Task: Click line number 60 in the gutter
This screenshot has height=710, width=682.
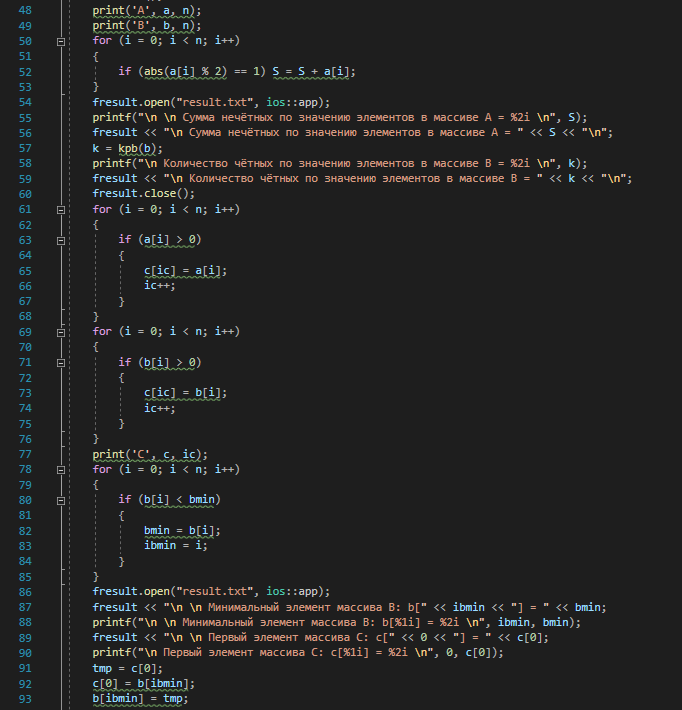Action: pos(25,194)
